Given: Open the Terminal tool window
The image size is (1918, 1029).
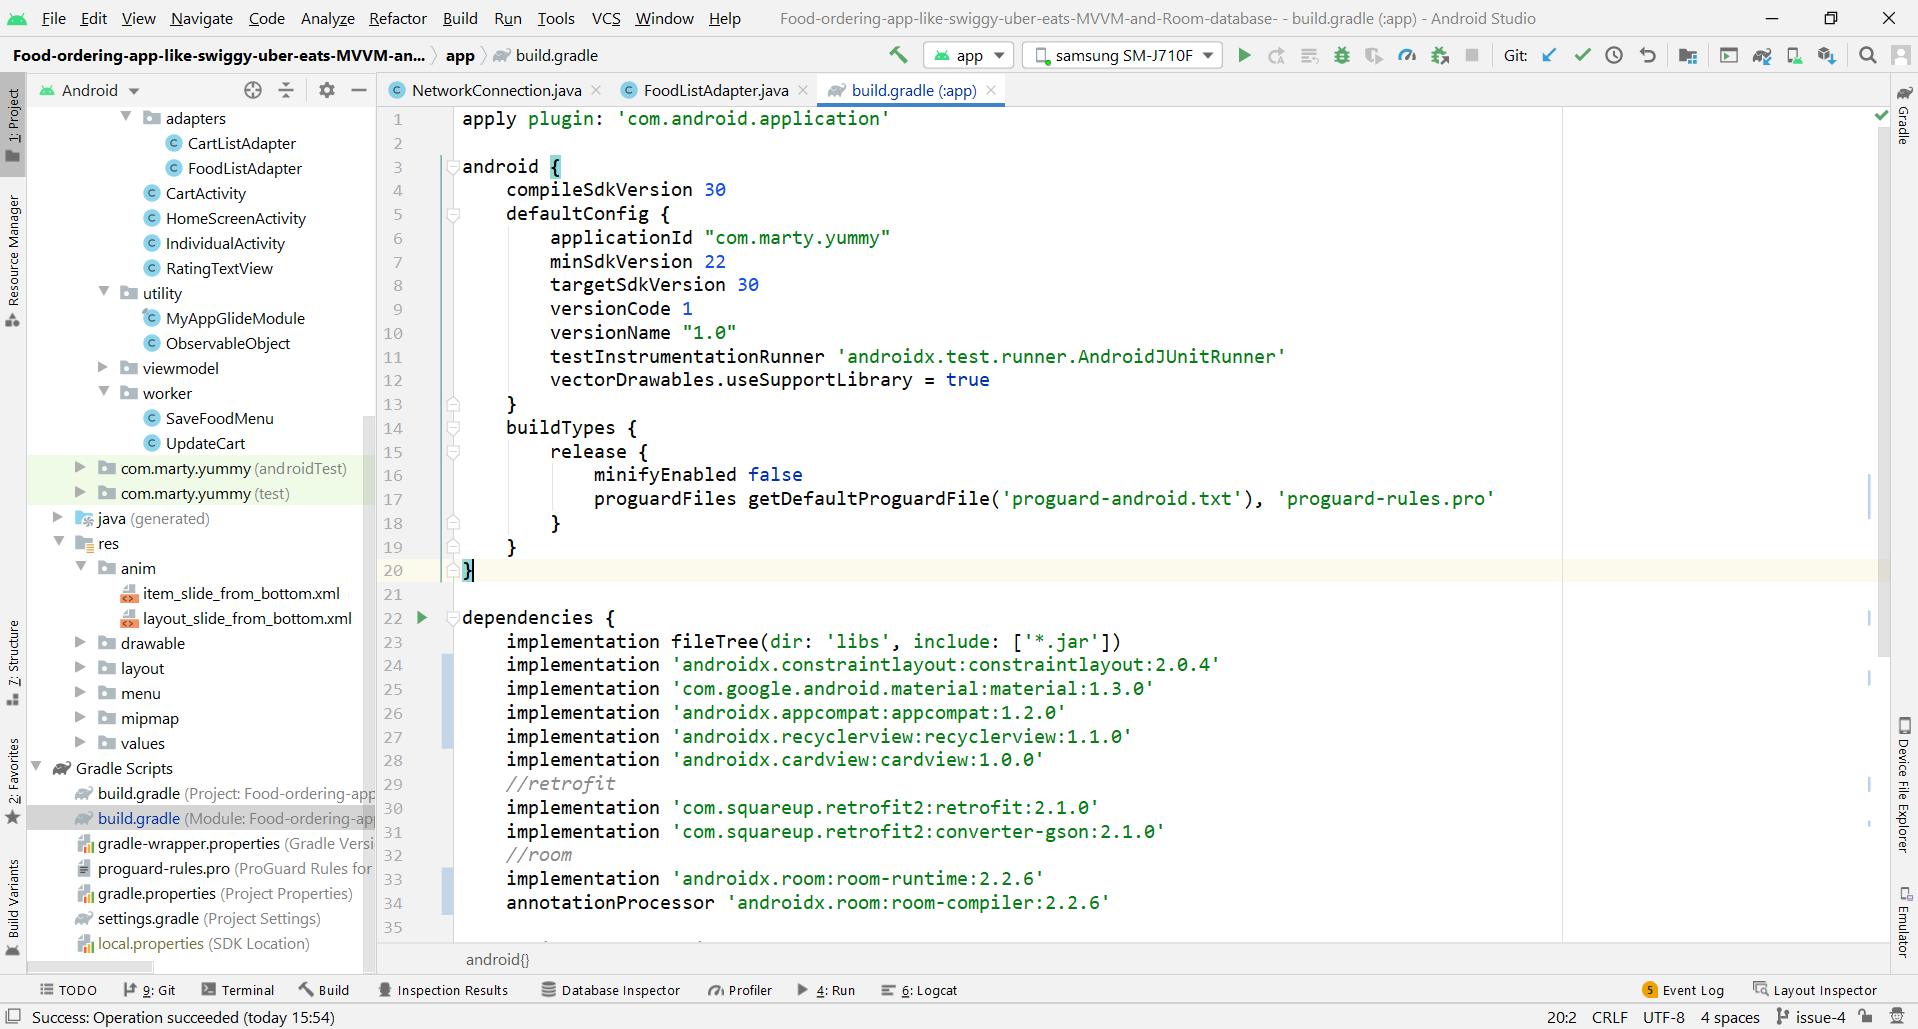Looking at the screenshot, I should pyautogui.click(x=238, y=990).
